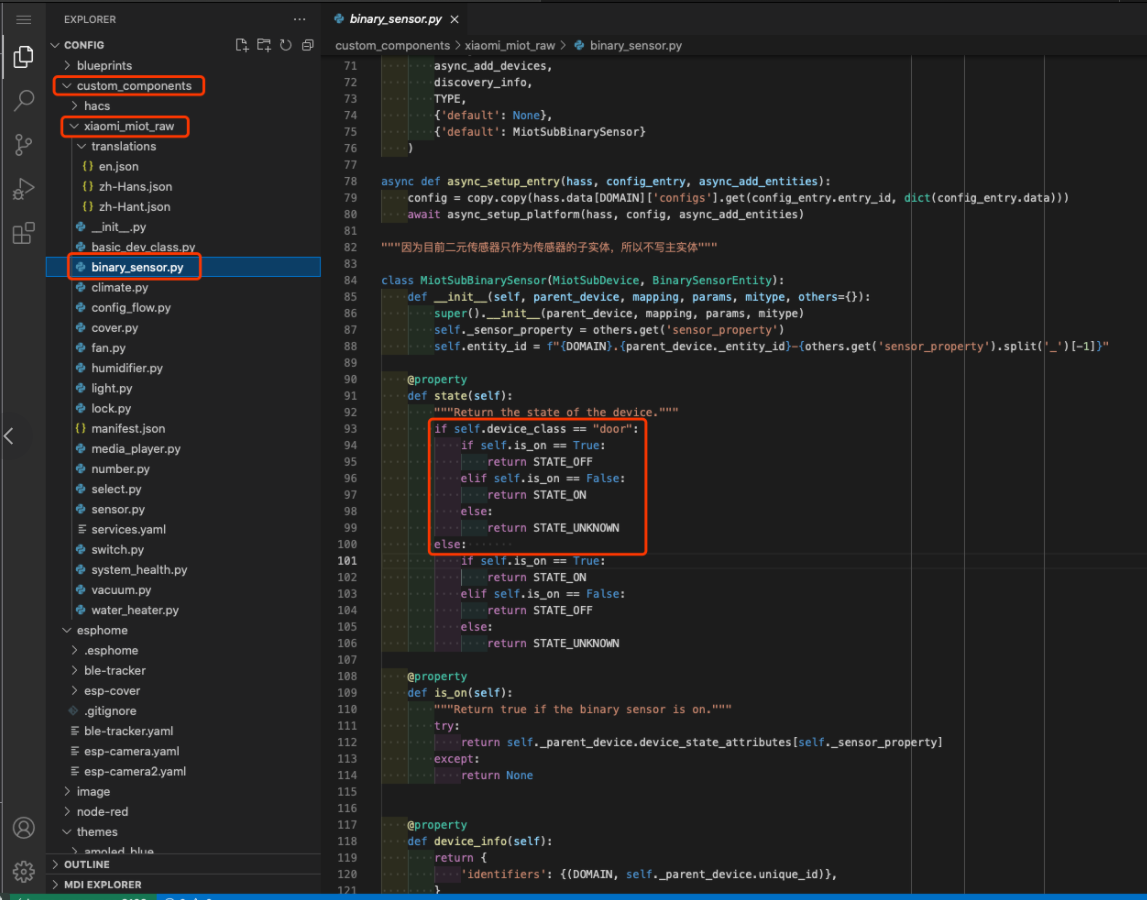Click binary_sensor.py in the breadcrumb
Screen dimensions: 1147x900
click(x=636, y=45)
